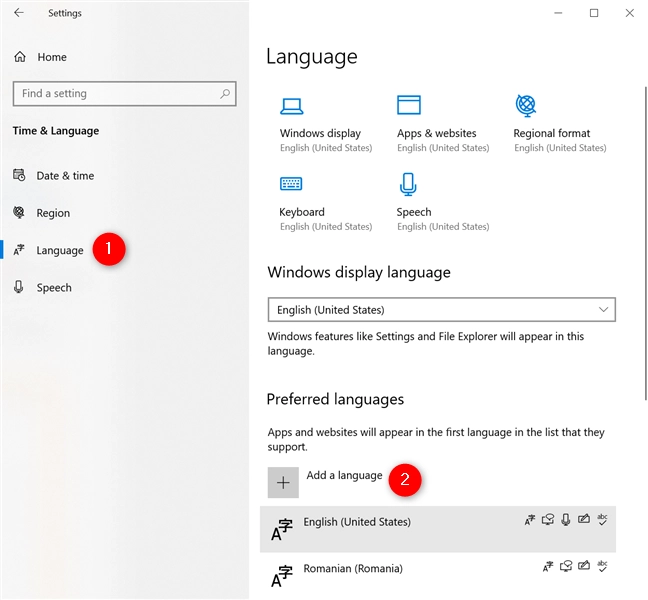Click spell-check abc icon for English

(x=603, y=519)
